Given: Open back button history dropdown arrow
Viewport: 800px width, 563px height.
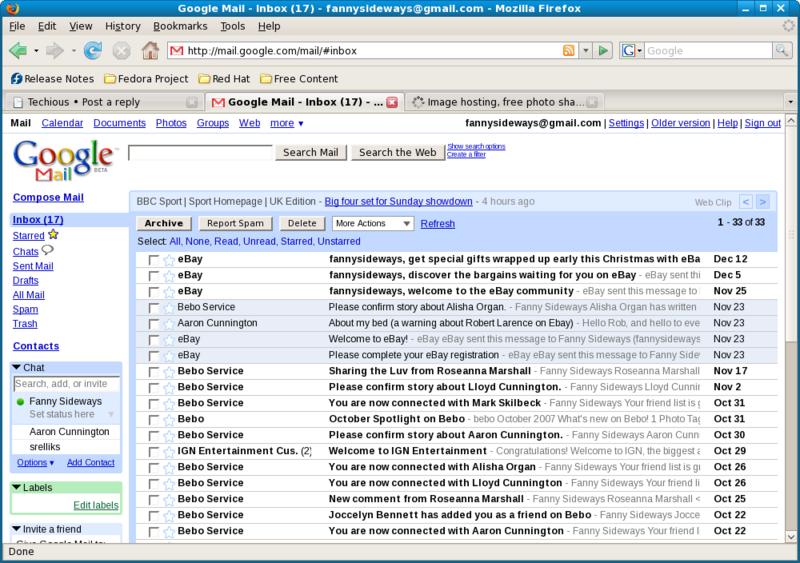Looking at the screenshot, I should pyautogui.click(x=36, y=51).
